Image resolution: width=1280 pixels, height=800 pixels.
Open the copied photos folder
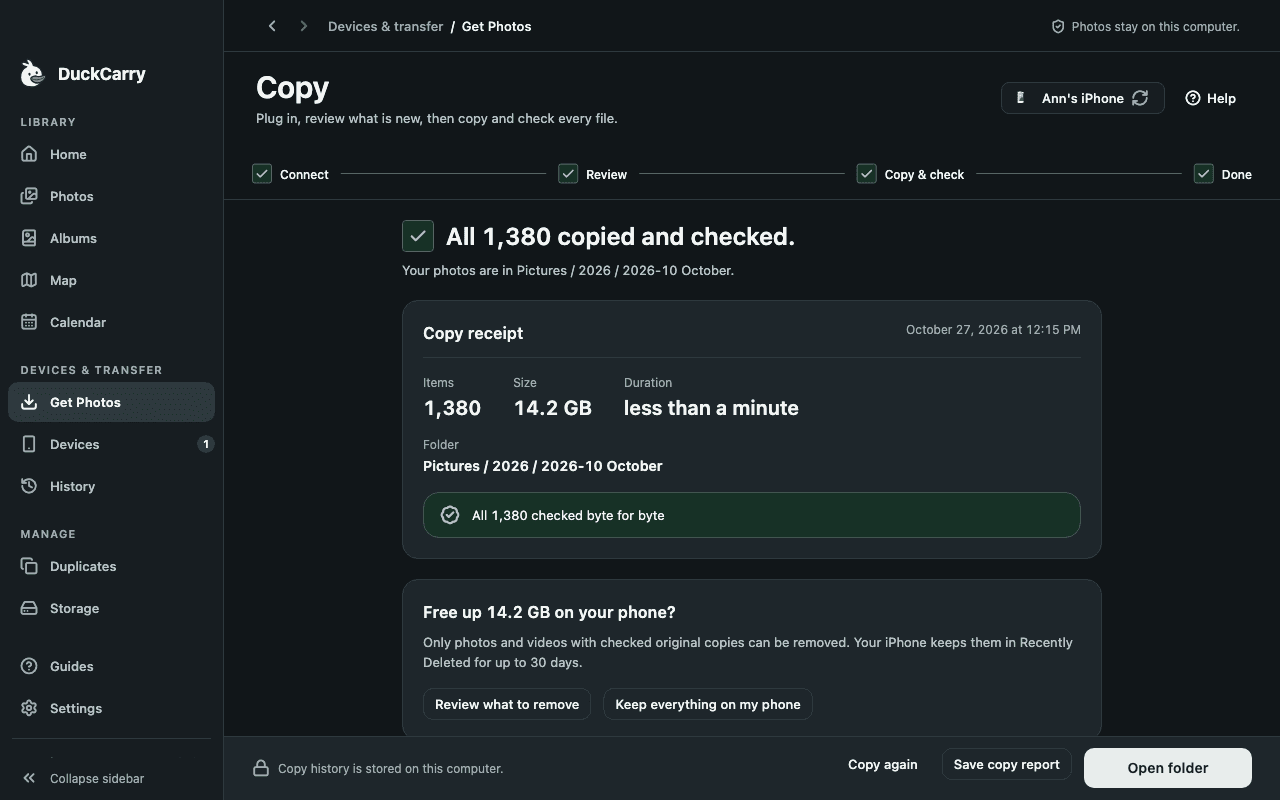coord(1168,768)
